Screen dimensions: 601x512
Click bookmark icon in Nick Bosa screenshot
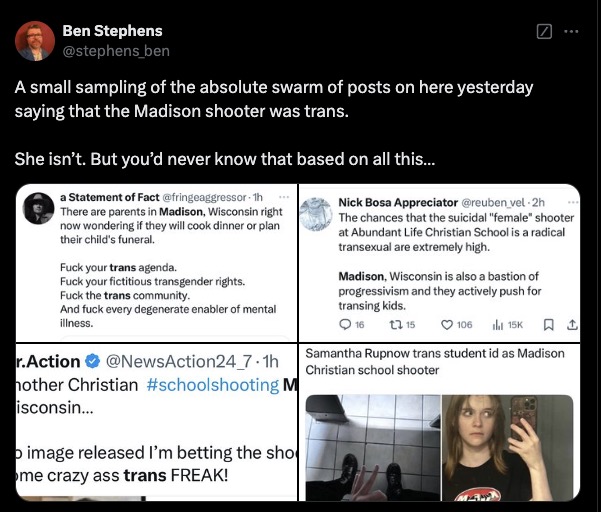tap(547, 324)
